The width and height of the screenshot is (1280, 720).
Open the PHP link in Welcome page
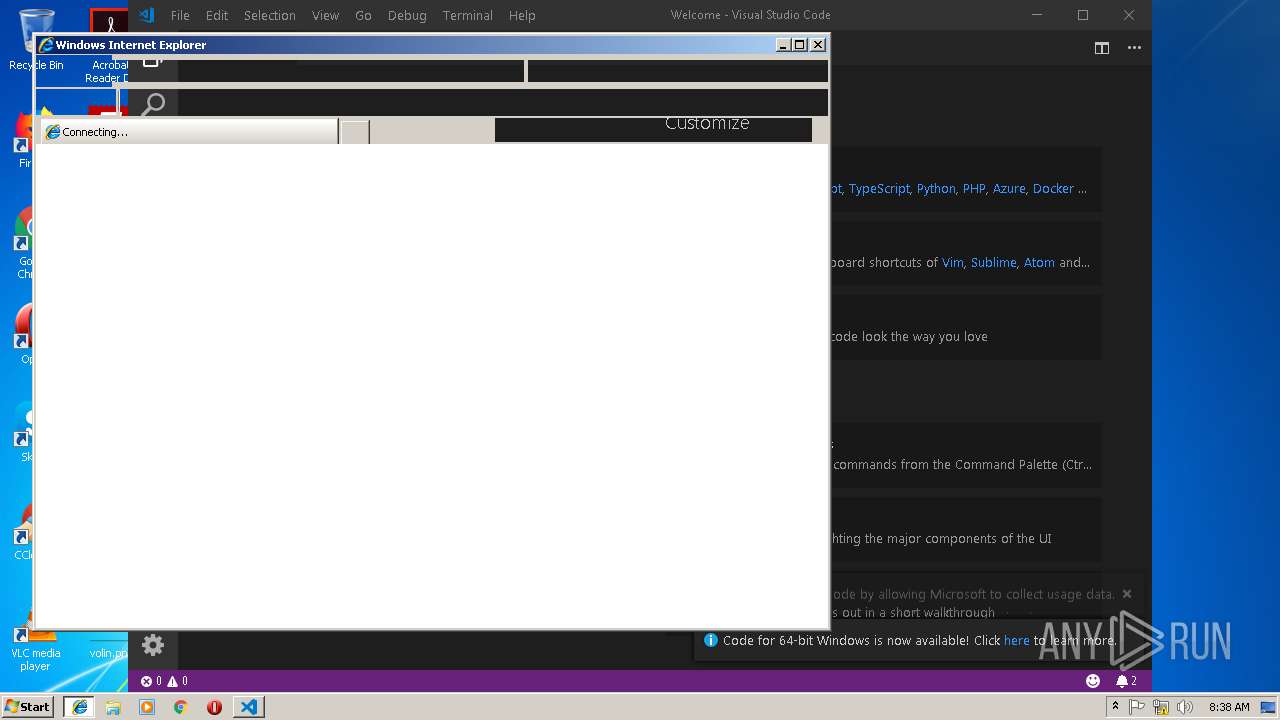[974, 188]
